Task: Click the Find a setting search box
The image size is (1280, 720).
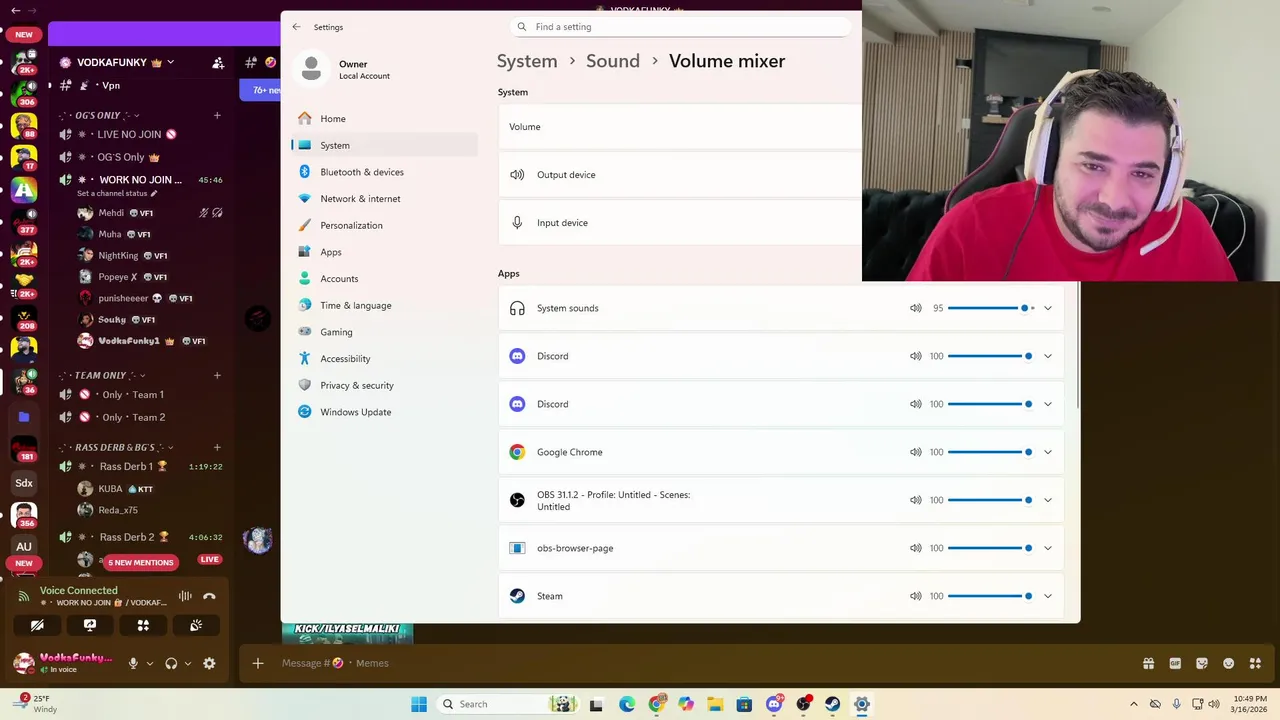Action: [679, 27]
